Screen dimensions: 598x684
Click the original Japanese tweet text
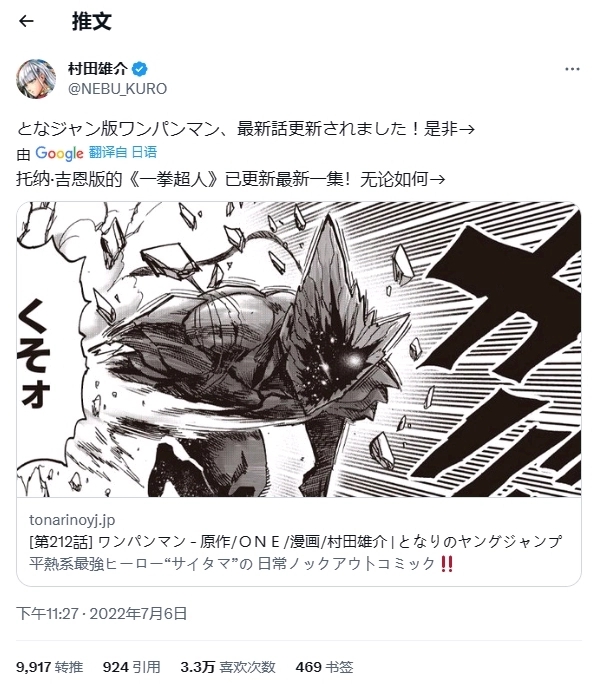(x=246, y=129)
